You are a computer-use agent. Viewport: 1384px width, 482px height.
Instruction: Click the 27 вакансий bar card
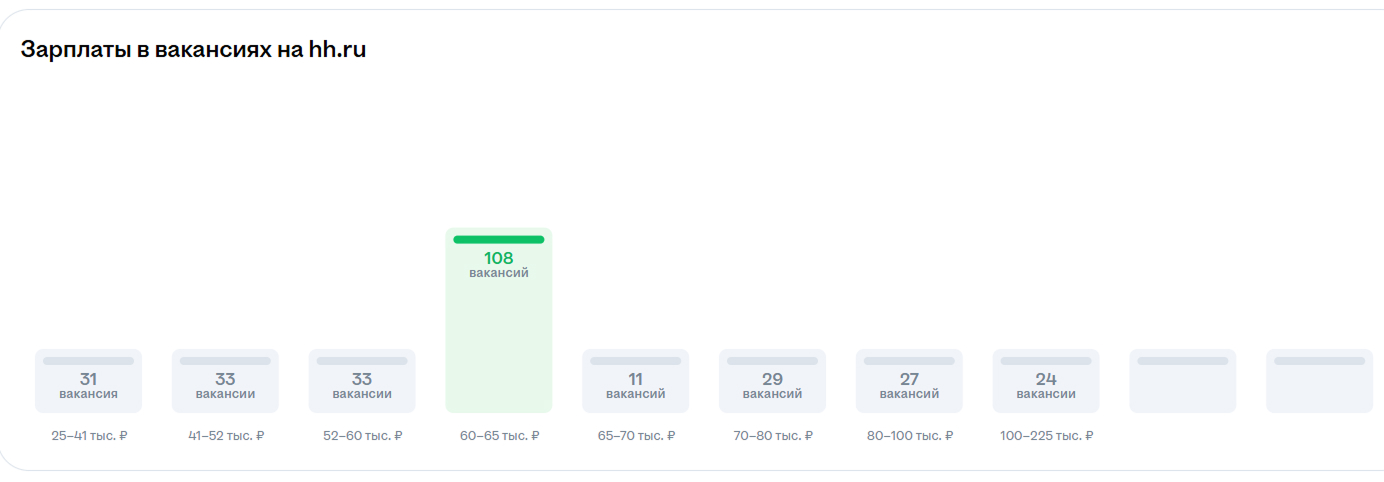(x=909, y=381)
